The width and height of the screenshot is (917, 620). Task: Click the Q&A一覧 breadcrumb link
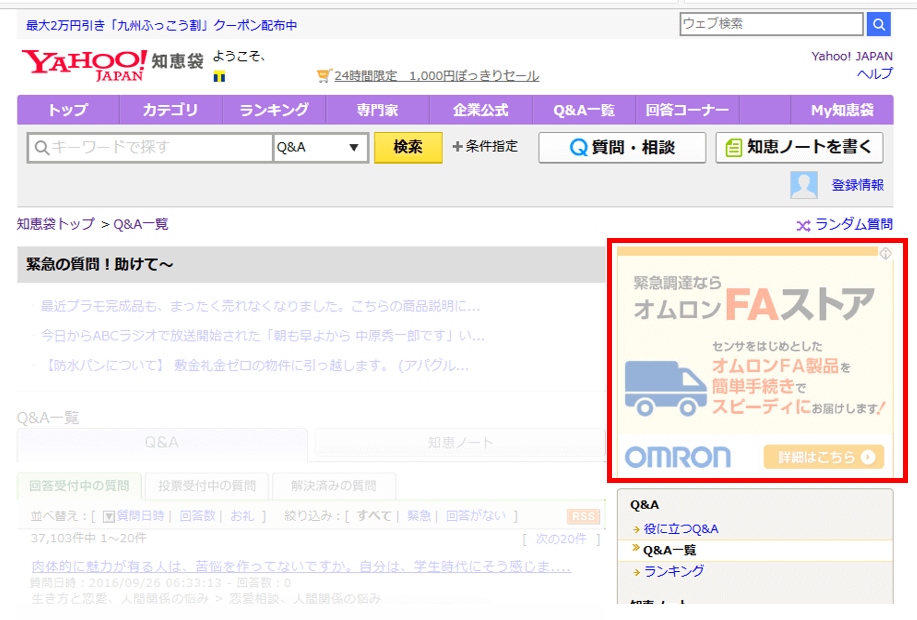tap(140, 224)
